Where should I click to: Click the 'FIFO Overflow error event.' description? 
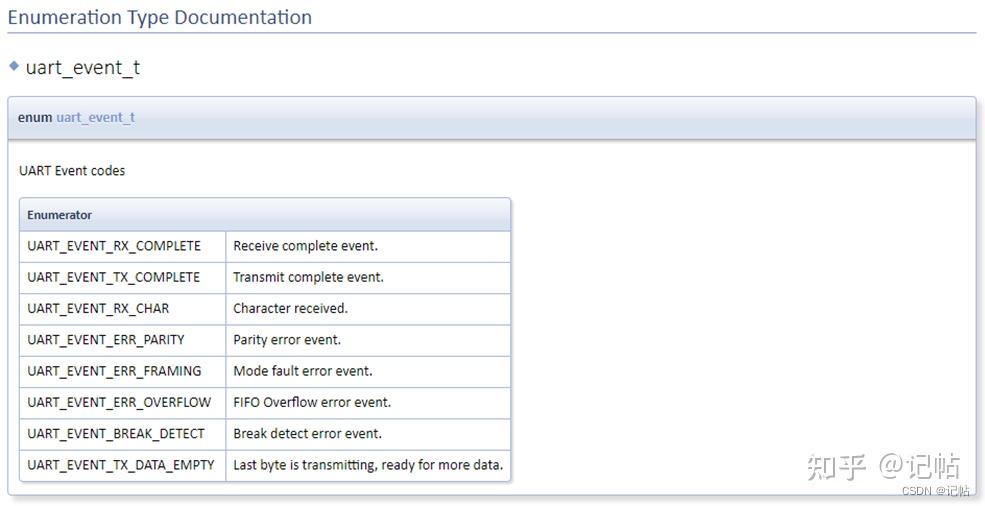click(312, 402)
